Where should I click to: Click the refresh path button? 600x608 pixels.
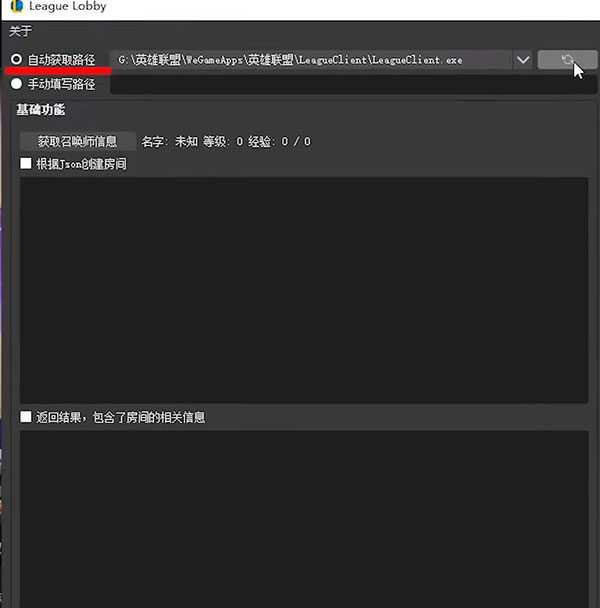click(567, 60)
